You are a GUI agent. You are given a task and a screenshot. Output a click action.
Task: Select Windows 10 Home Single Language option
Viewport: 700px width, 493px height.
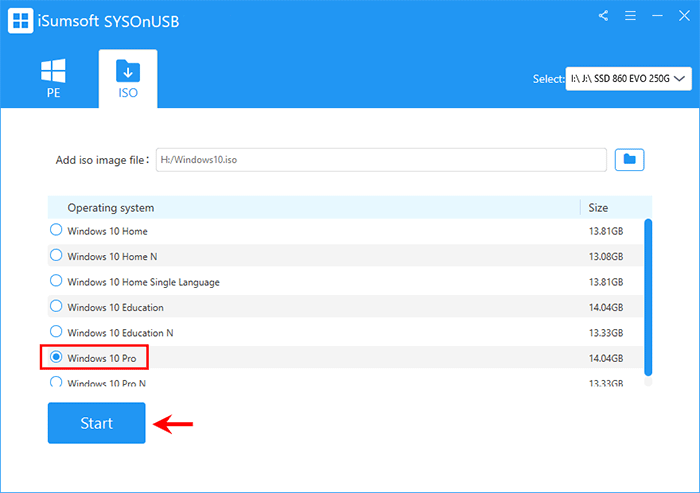56,281
